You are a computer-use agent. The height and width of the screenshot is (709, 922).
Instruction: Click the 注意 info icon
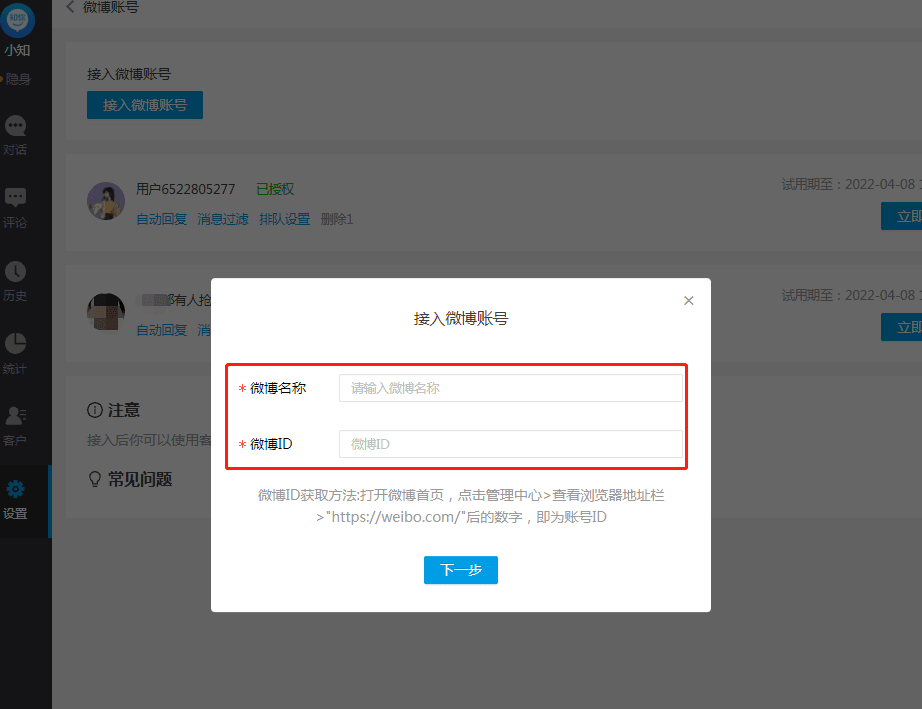click(95, 410)
